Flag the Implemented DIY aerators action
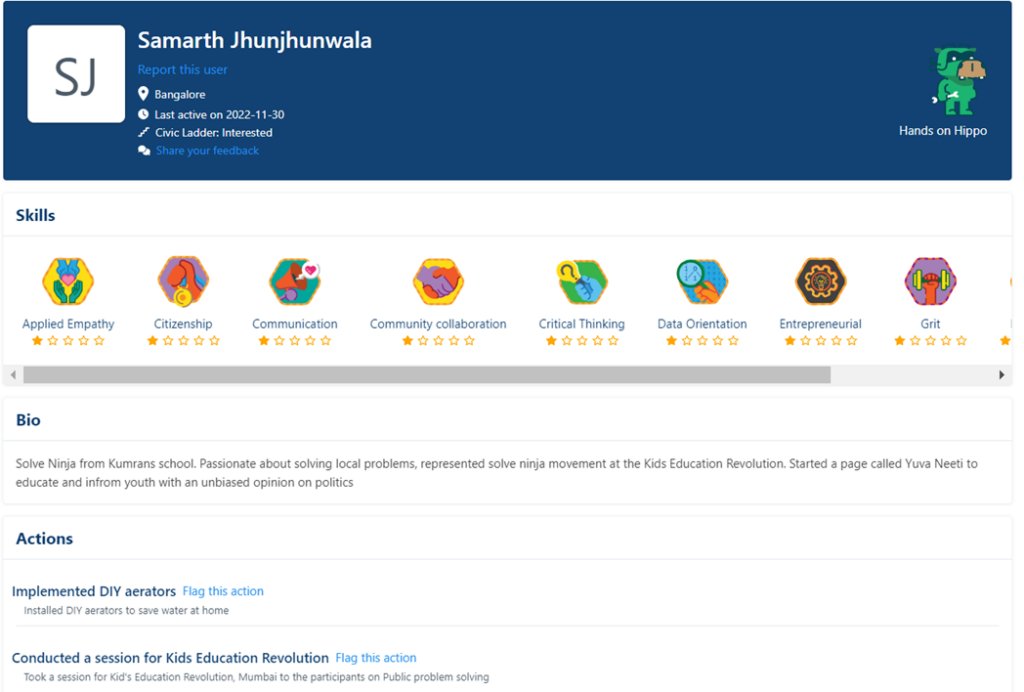 (x=223, y=591)
